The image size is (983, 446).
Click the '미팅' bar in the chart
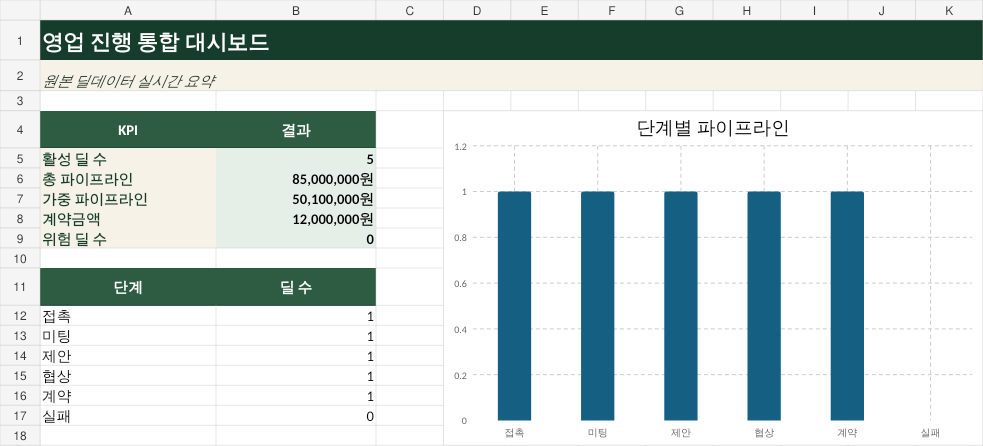pyautogui.click(x=597, y=305)
